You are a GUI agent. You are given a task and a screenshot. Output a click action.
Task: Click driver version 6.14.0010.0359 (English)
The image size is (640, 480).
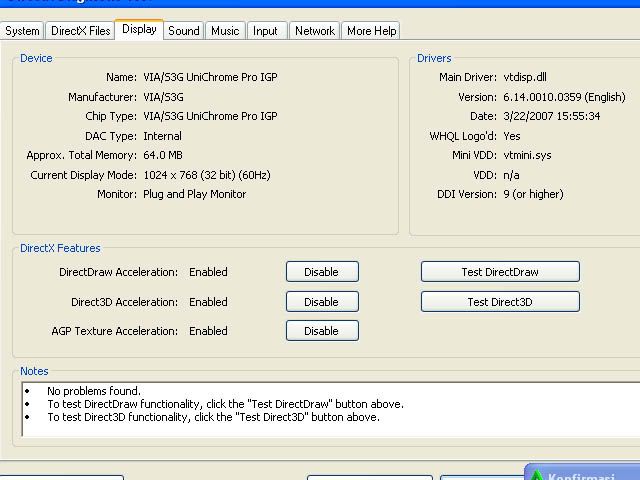pyautogui.click(x=564, y=97)
